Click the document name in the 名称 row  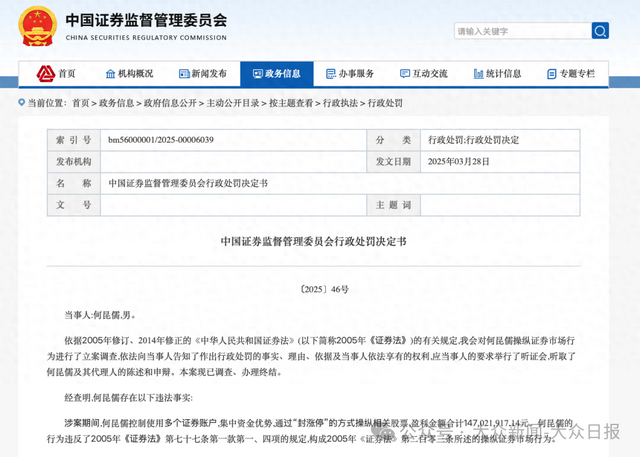(x=188, y=183)
